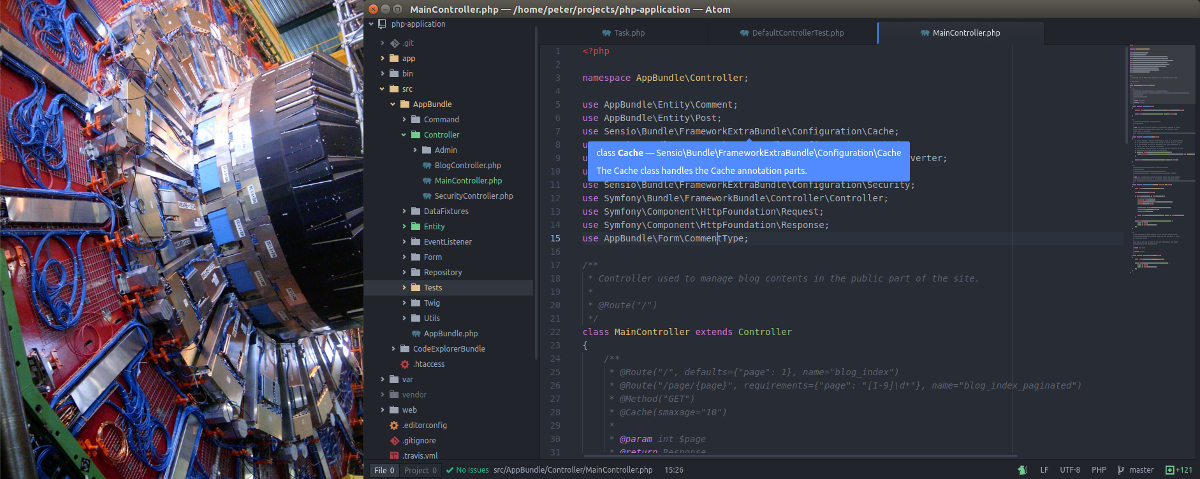The width and height of the screenshot is (1200, 479).
Task: Expand the DataFixtures folder chevron
Action: tap(404, 211)
